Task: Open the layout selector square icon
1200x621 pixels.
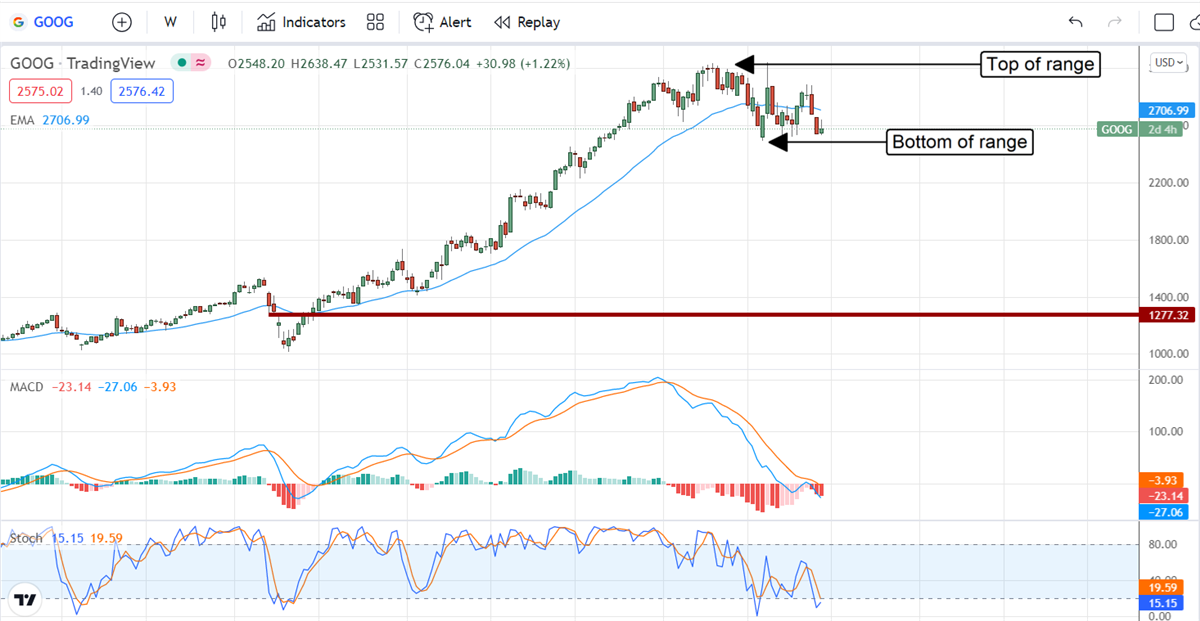Action: (1164, 22)
